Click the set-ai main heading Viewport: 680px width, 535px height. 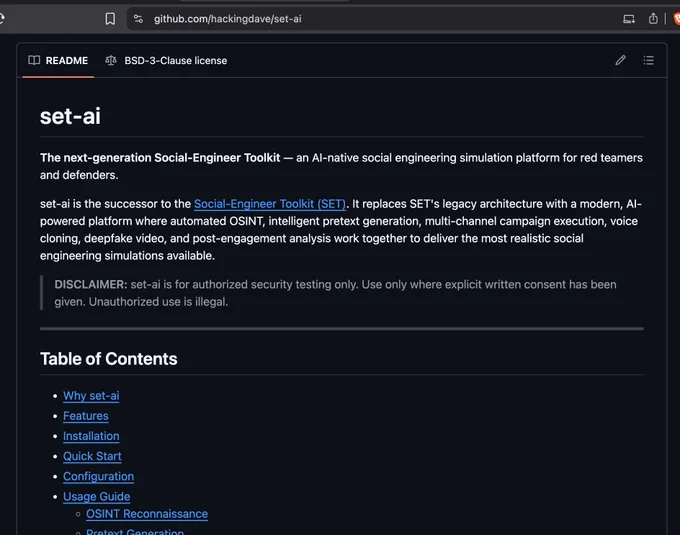[x=70, y=116]
